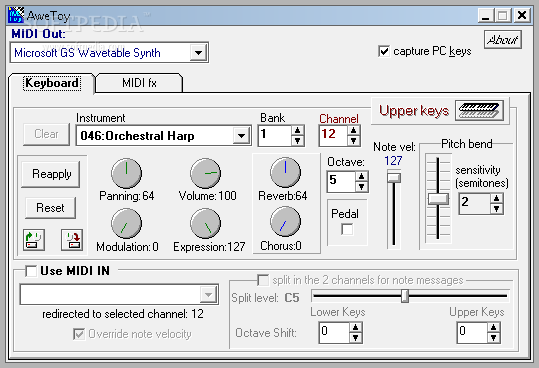Increase the Bank value
This screenshot has width=539, height=368.
pos(297,131)
